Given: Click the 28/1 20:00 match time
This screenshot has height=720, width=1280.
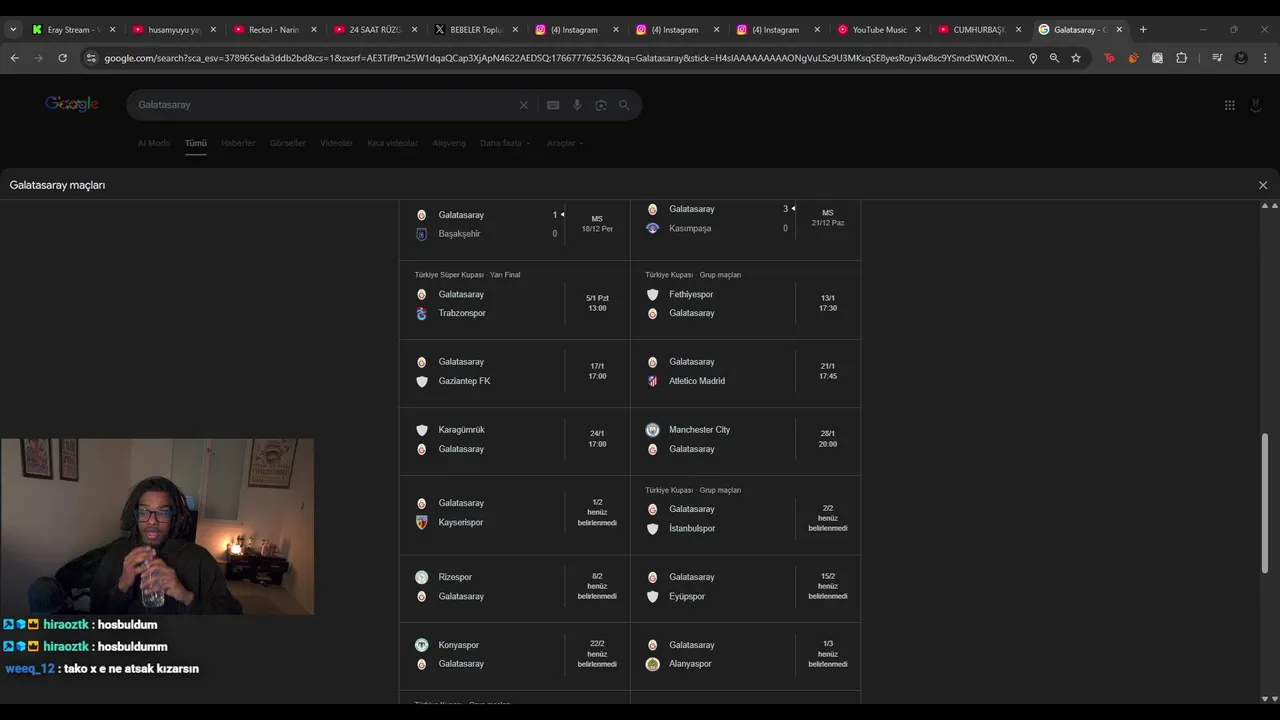Looking at the screenshot, I should [828, 439].
